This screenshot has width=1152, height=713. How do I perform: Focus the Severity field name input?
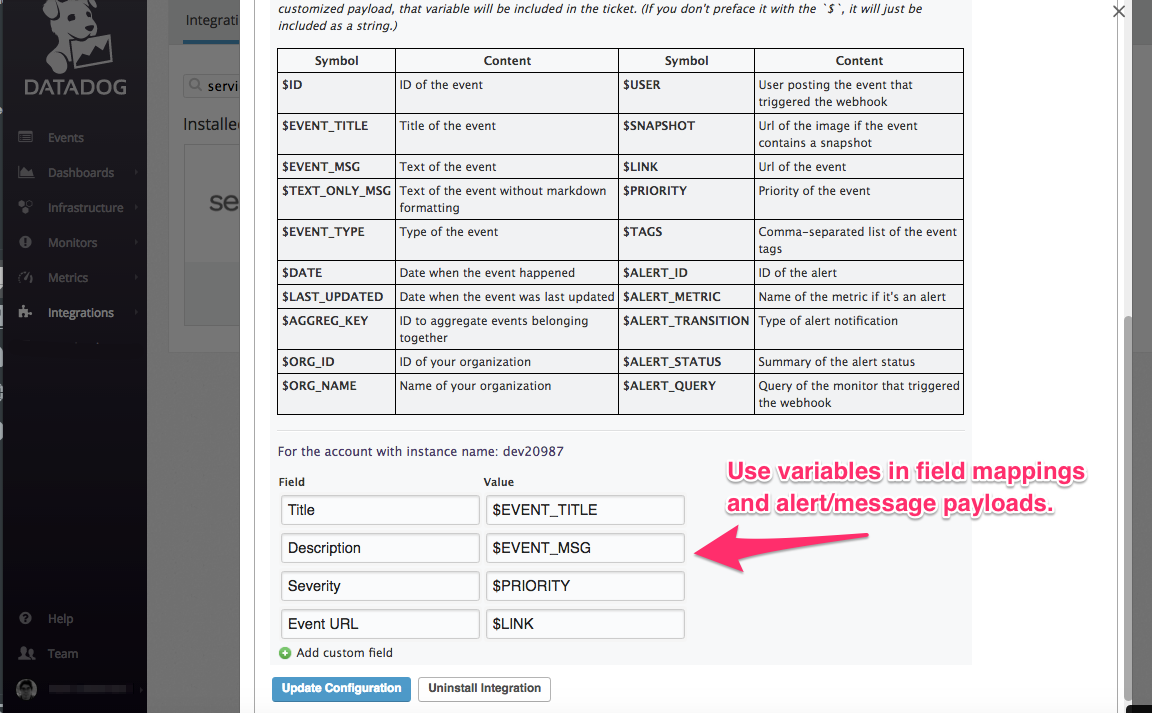379,586
